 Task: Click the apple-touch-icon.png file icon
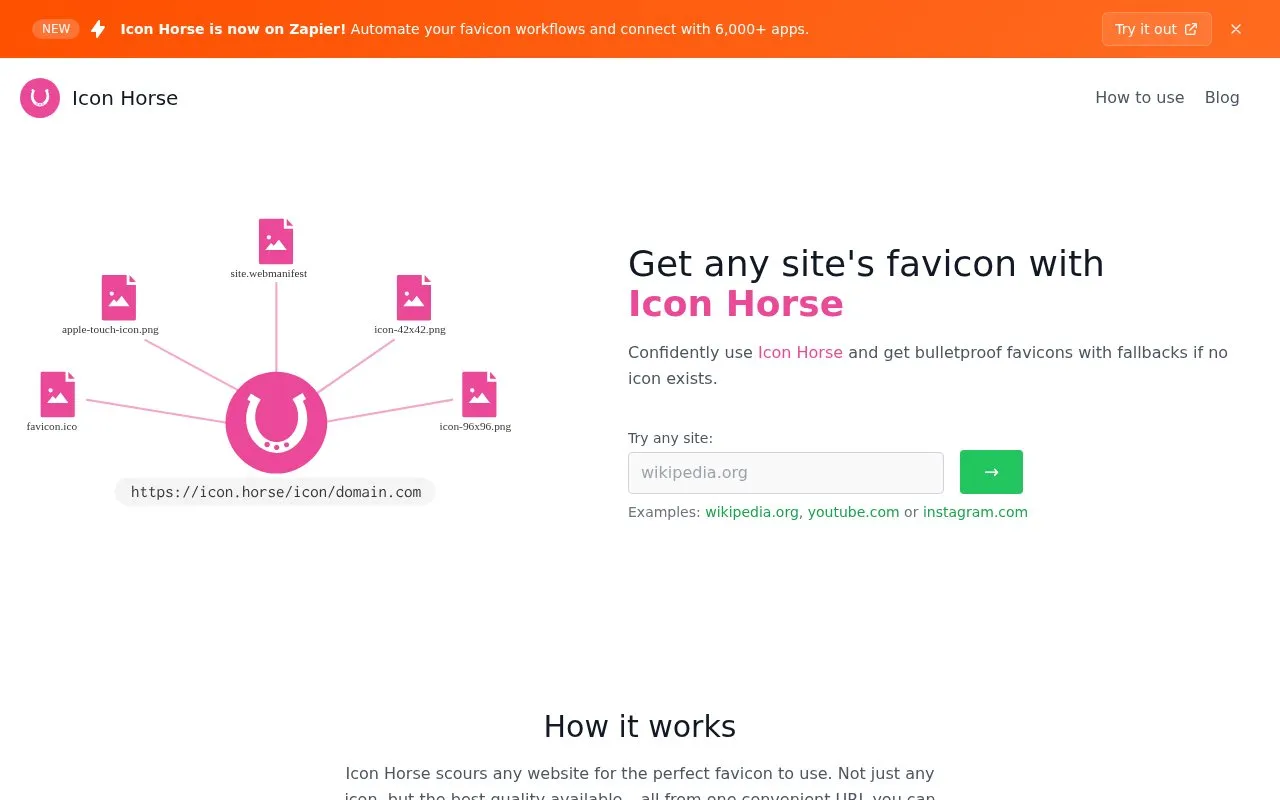point(119,297)
